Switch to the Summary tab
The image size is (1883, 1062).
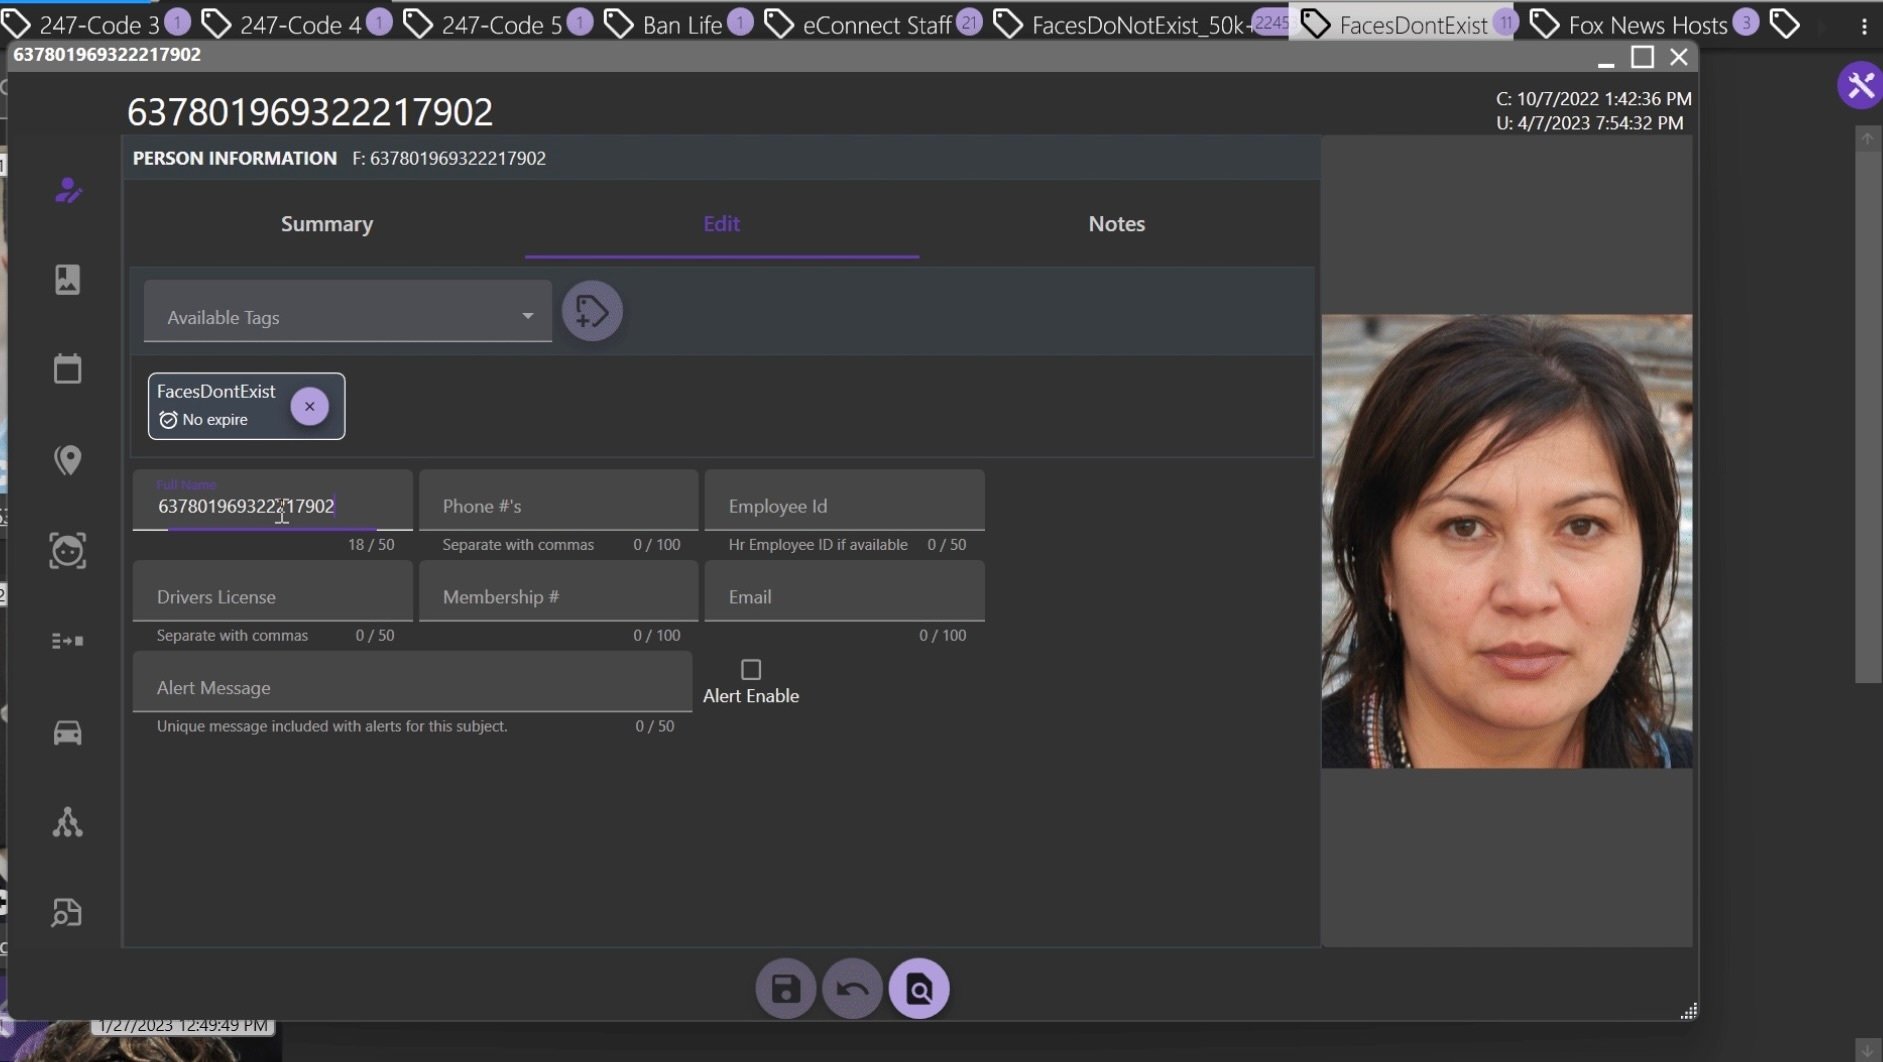coord(327,224)
